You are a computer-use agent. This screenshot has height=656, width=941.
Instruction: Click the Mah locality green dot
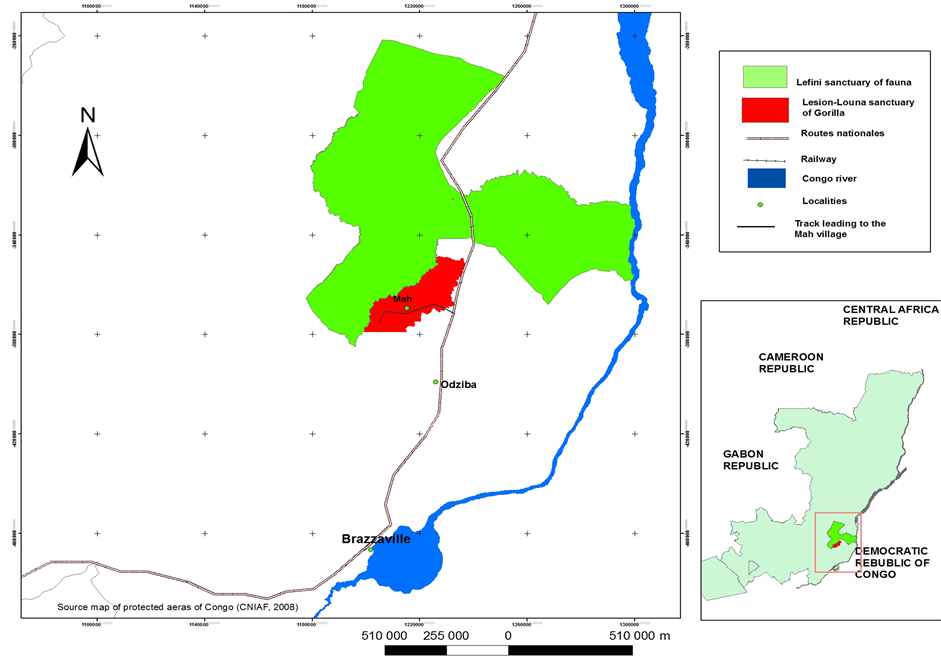(406, 308)
